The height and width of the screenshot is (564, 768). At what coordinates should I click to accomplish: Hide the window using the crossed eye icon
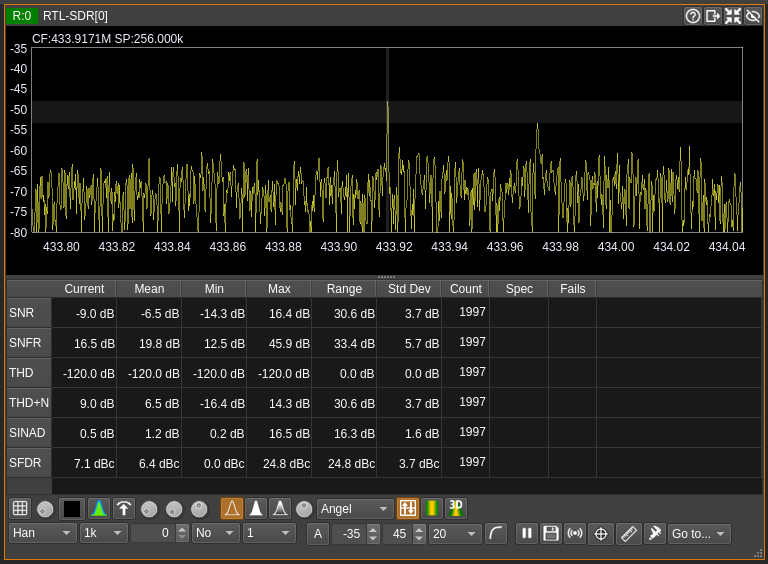pos(752,16)
